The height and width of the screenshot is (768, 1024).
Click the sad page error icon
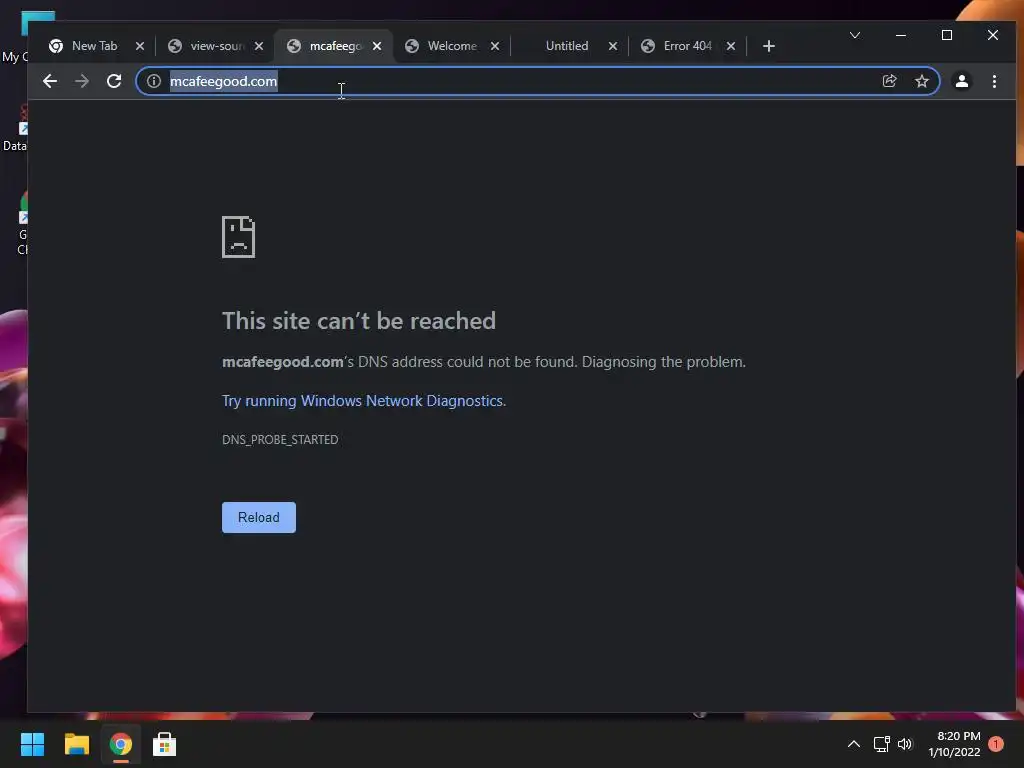(238, 237)
